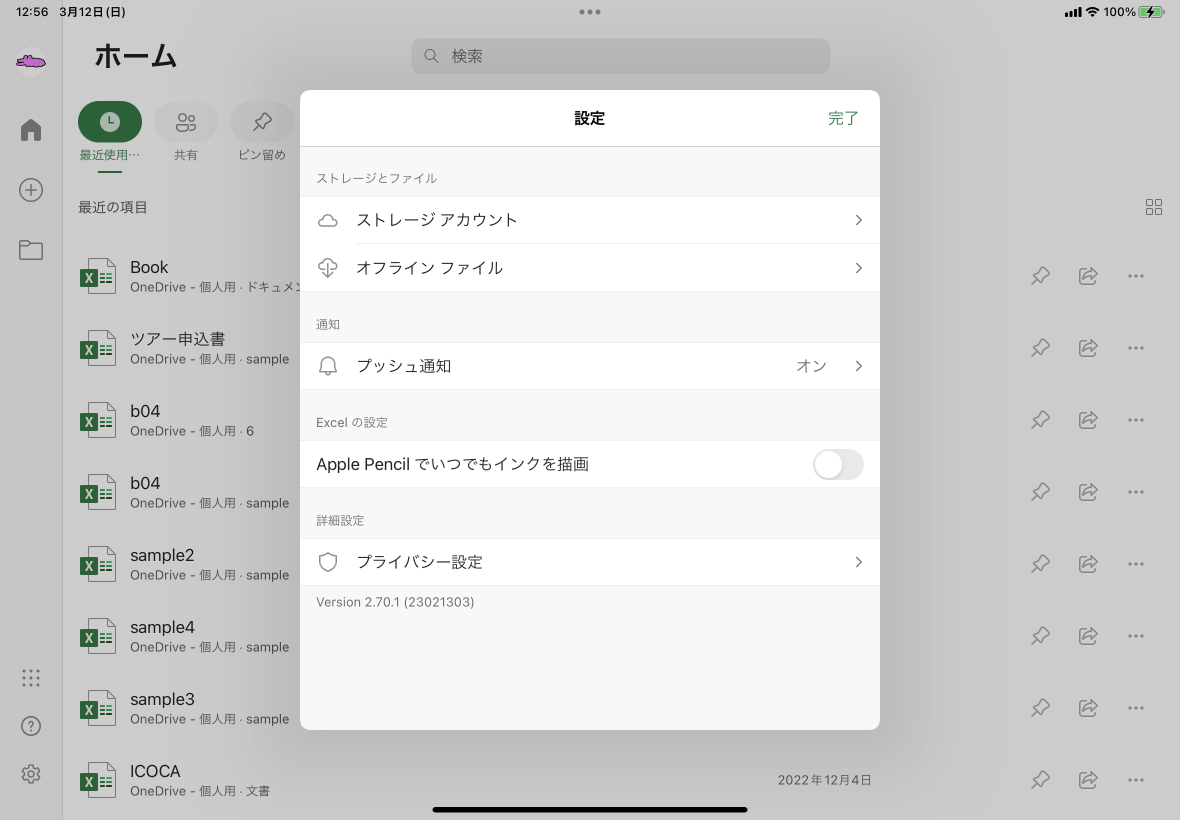Expand プッシュ通知 chevron
1180x820 pixels.
pos(858,366)
